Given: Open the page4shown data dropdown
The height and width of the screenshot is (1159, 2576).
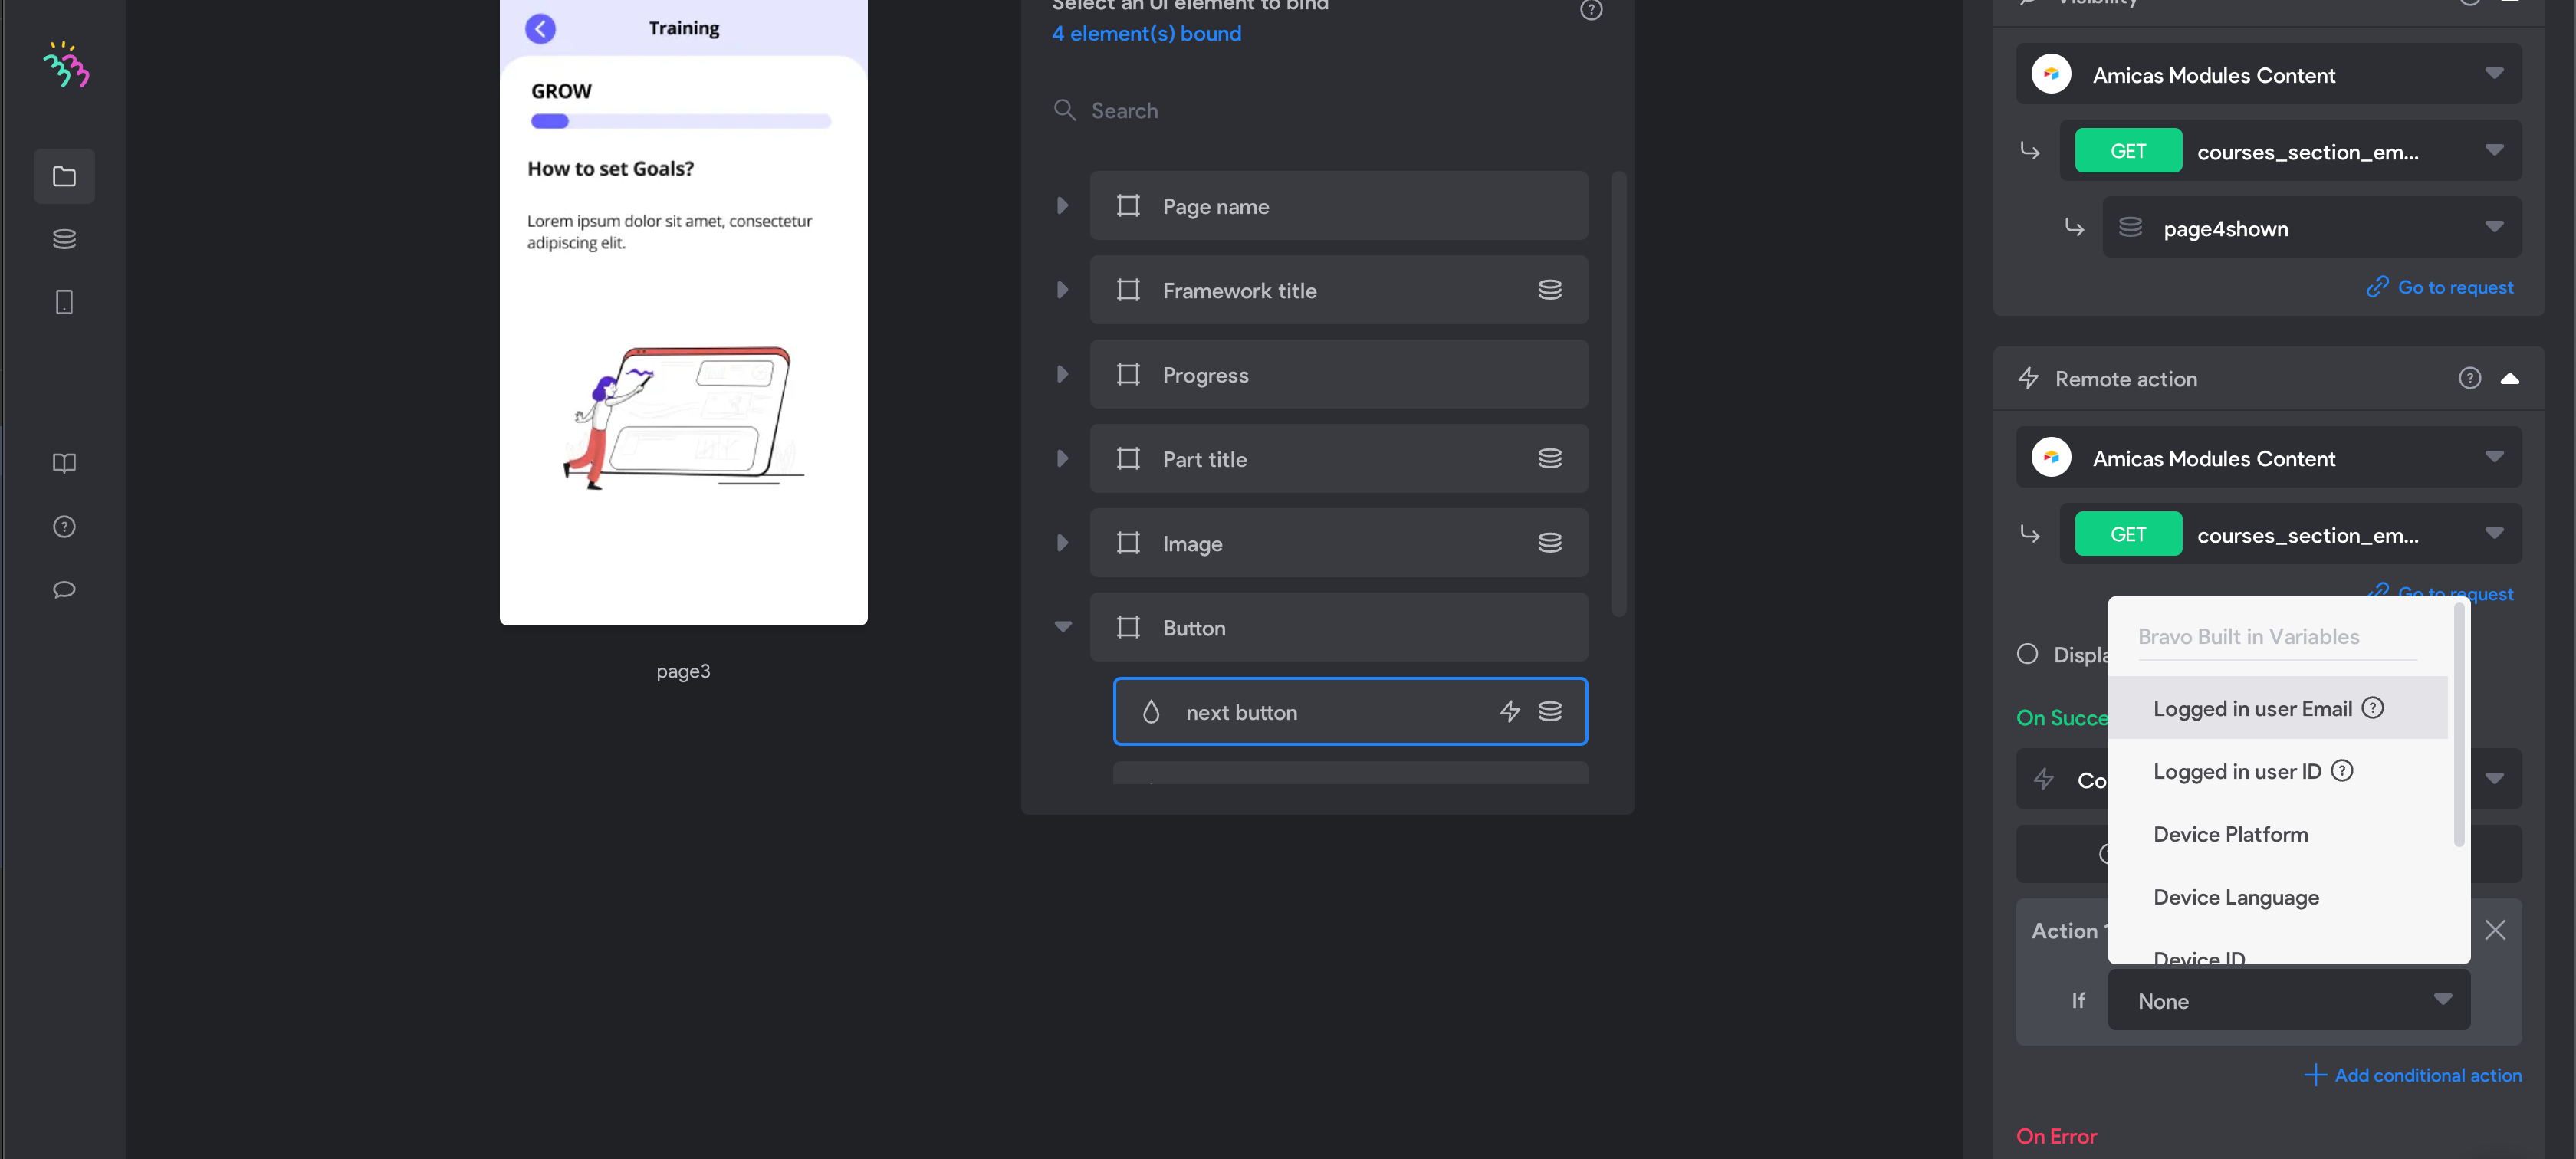Looking at the screenshot, I should tap(2311, 228).
